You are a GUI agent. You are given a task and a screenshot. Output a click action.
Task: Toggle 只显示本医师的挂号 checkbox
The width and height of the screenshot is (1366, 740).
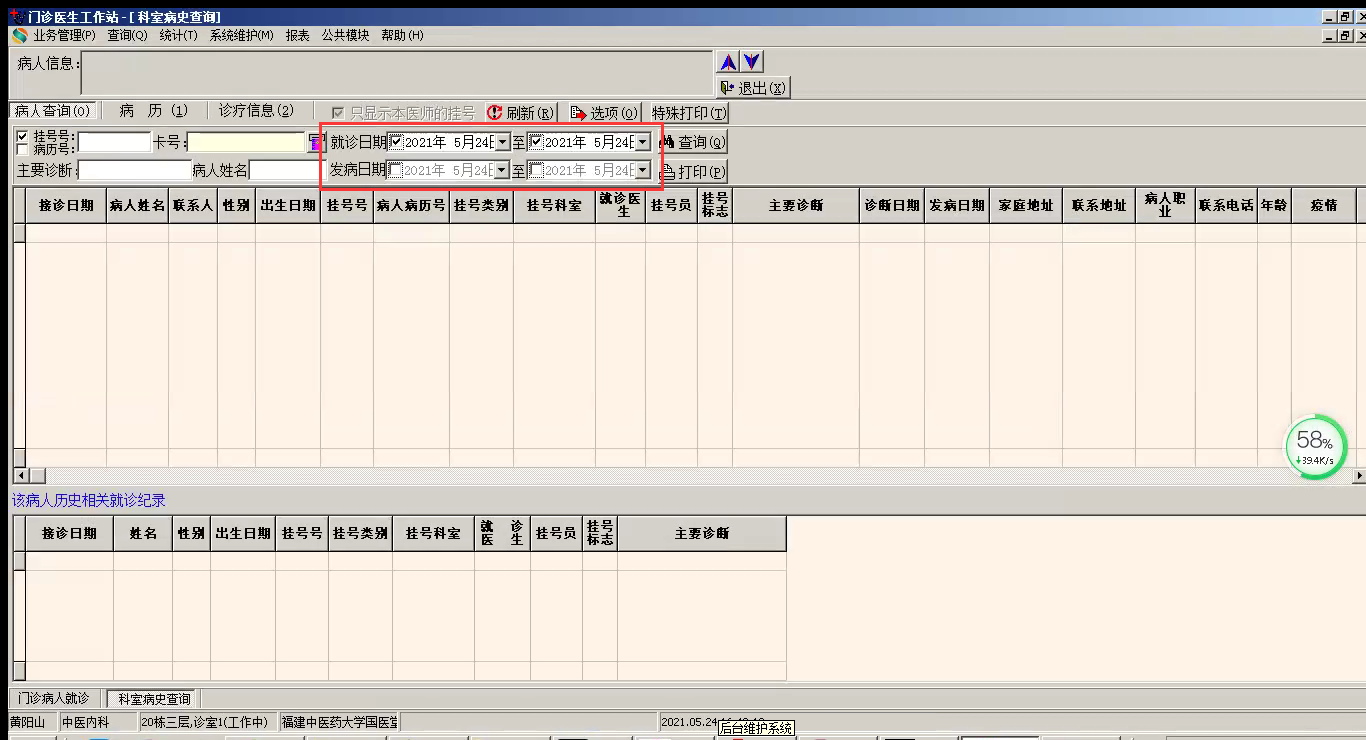(339, 113)
